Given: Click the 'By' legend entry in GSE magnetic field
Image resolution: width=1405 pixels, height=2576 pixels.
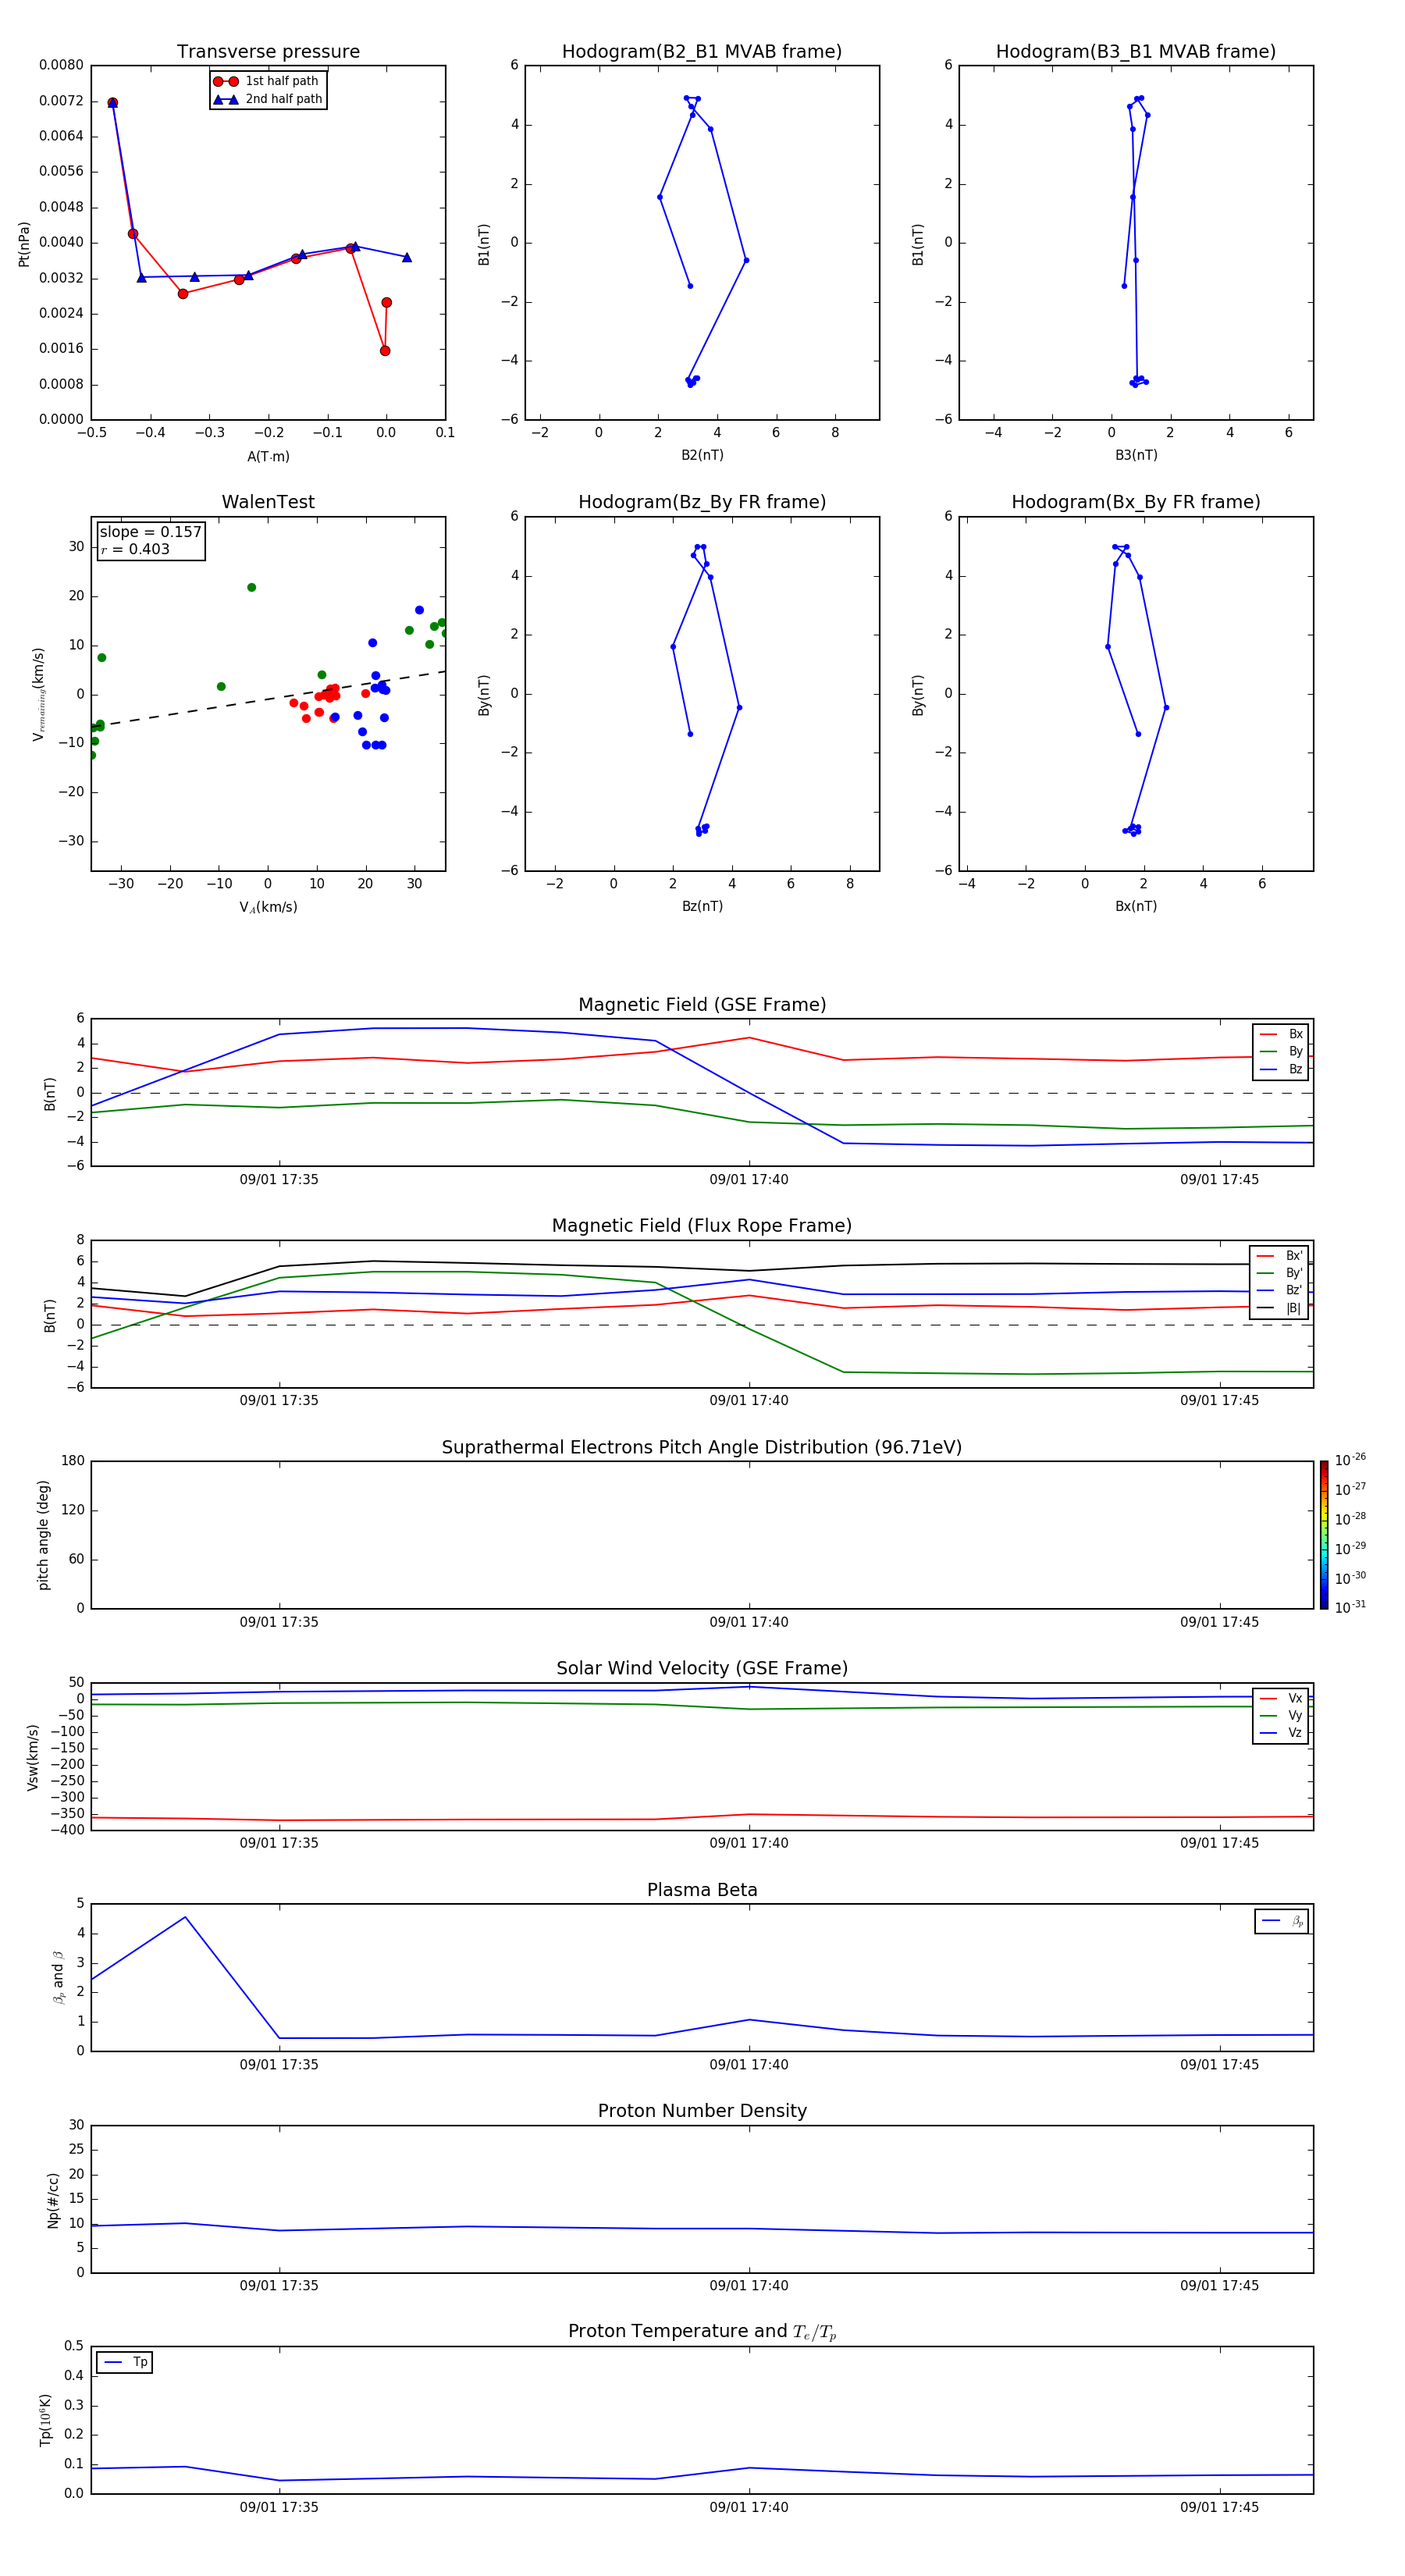Looking at the screenshot, I should click(x=1281, y=1051).
